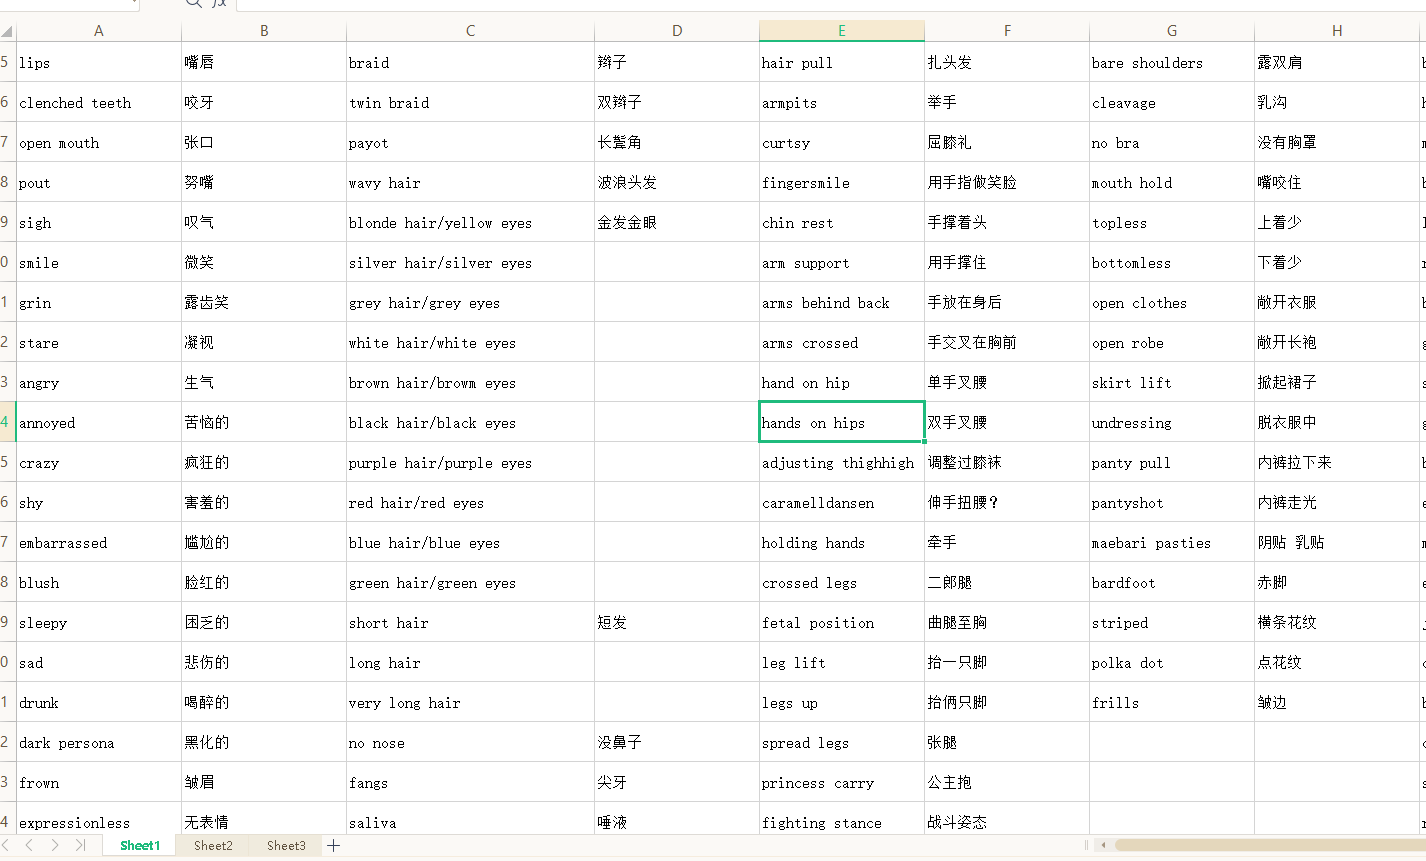Select the cell containing 'maebari pasties'
The width and height of the screenshot is (1426, 861).
click(1171, 543)
